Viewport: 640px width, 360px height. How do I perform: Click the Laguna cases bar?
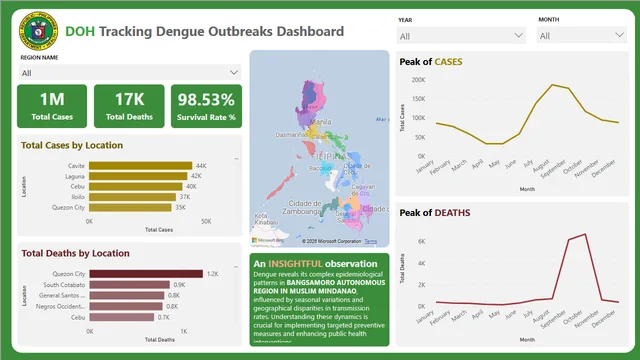pyautogui.click(x=138, y=176)
